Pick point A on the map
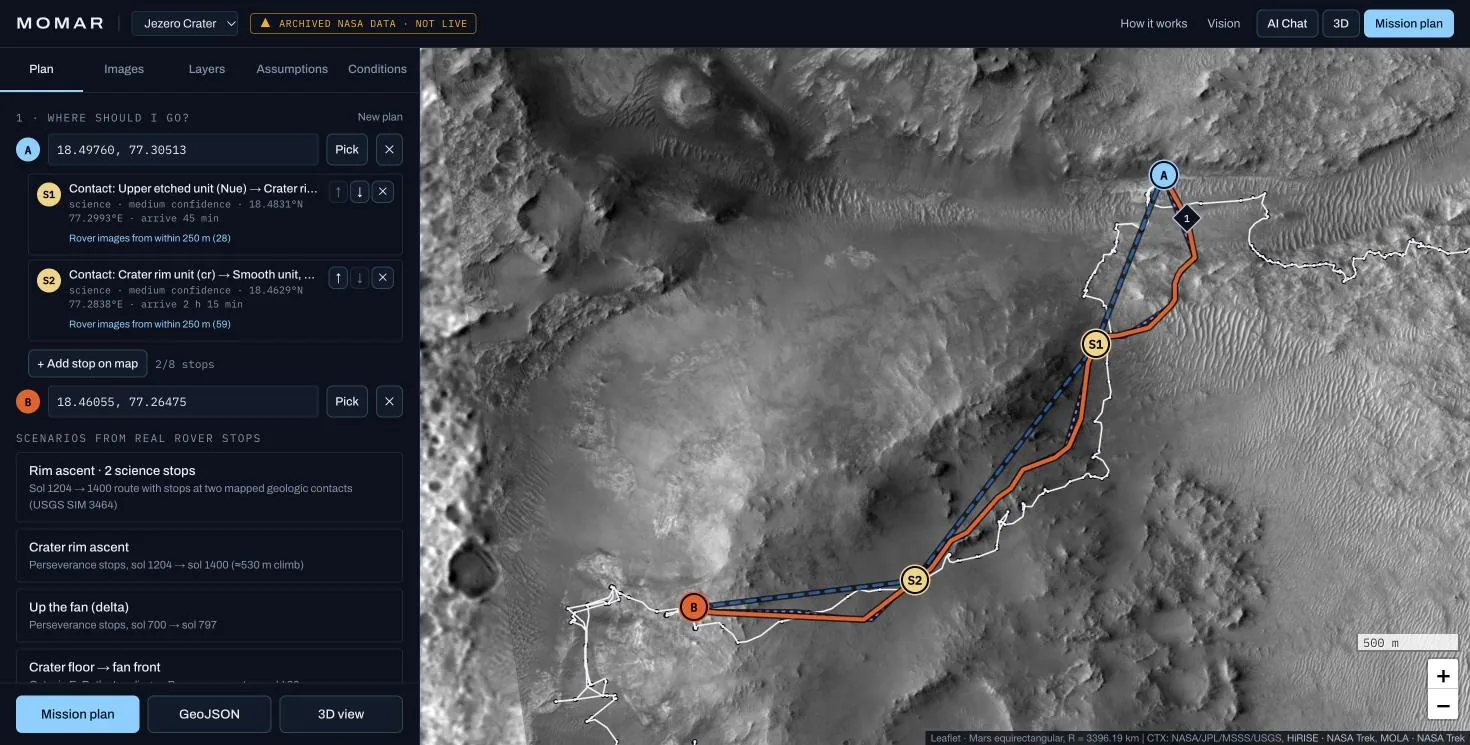 pos(347,150)
